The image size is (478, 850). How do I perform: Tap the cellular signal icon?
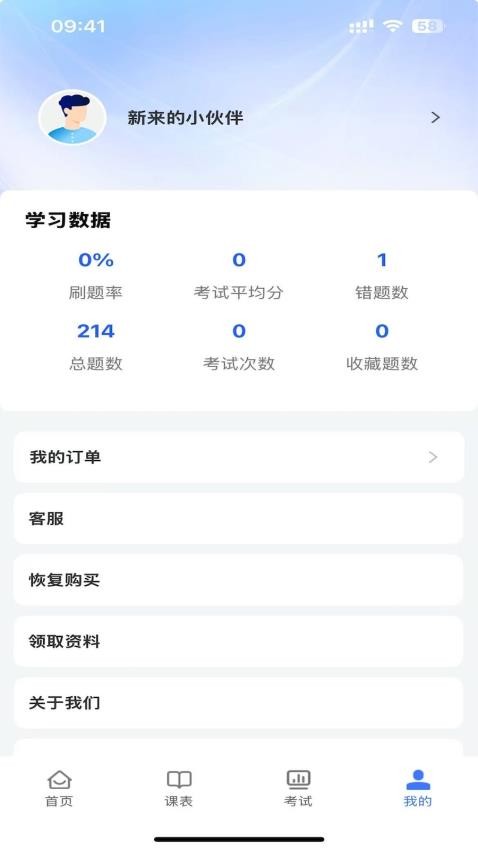(361, 26)
